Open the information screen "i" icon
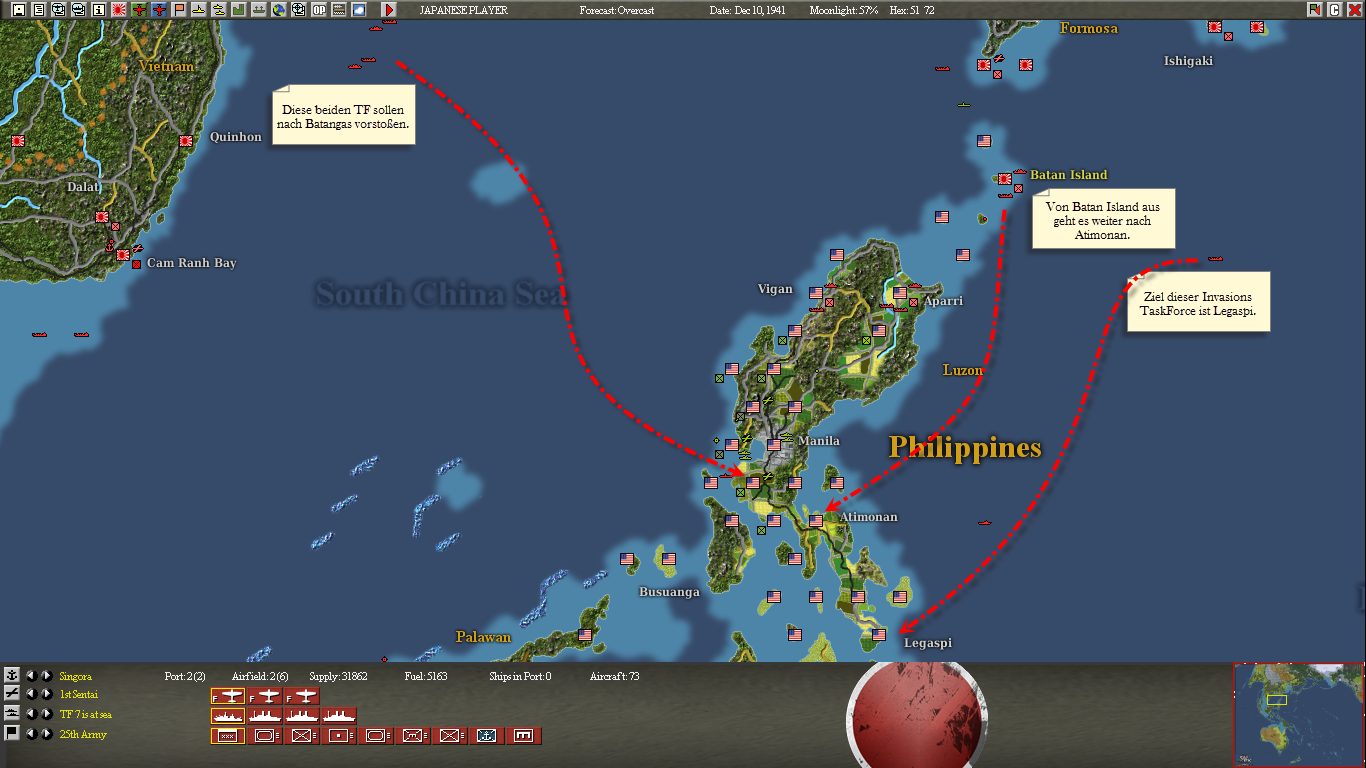Screen dimensions: 1366x768 [99, 10]
